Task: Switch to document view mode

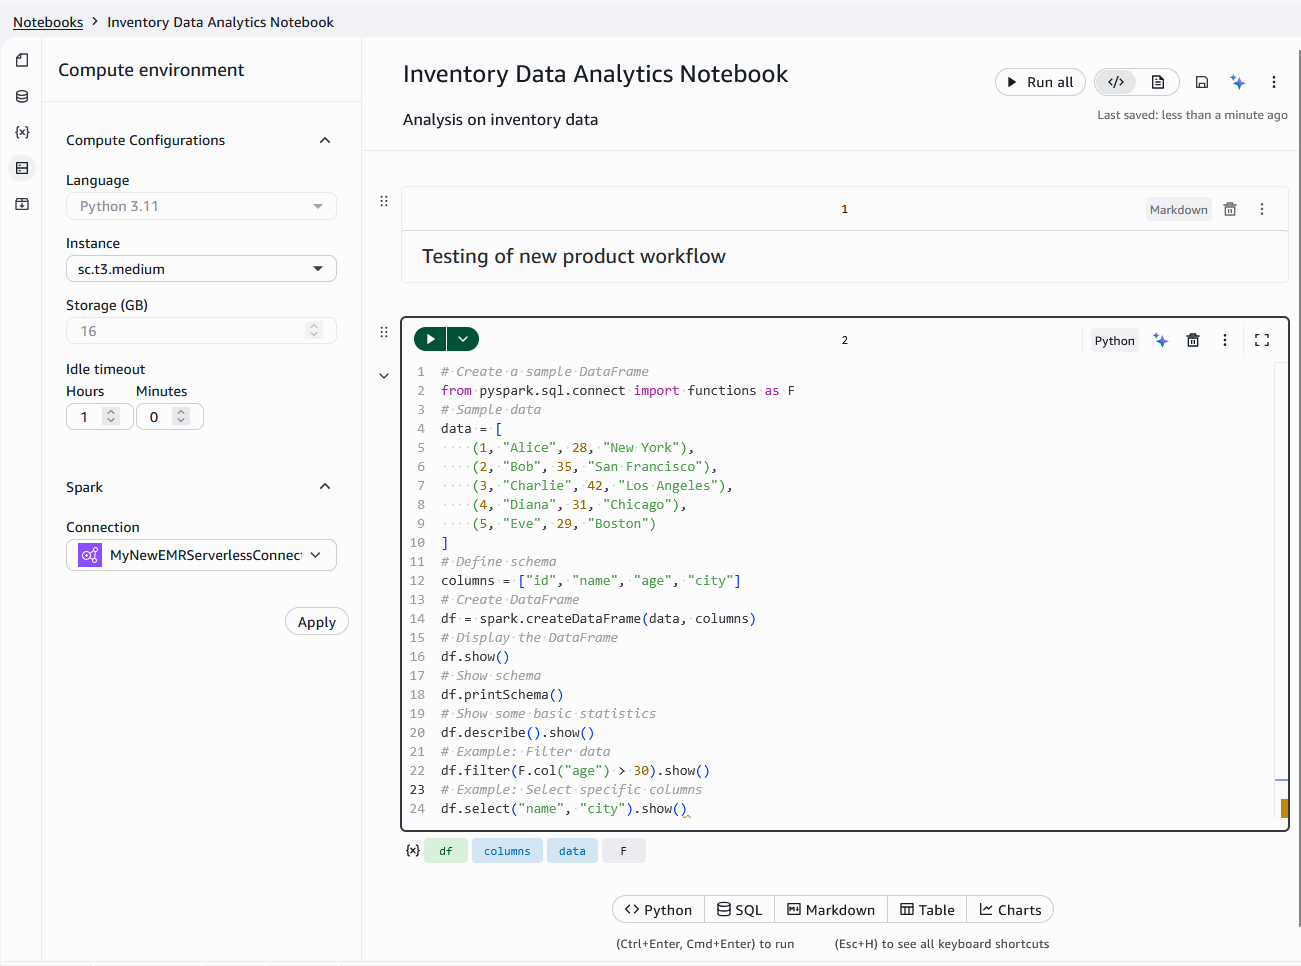Action: [1157, 82]
